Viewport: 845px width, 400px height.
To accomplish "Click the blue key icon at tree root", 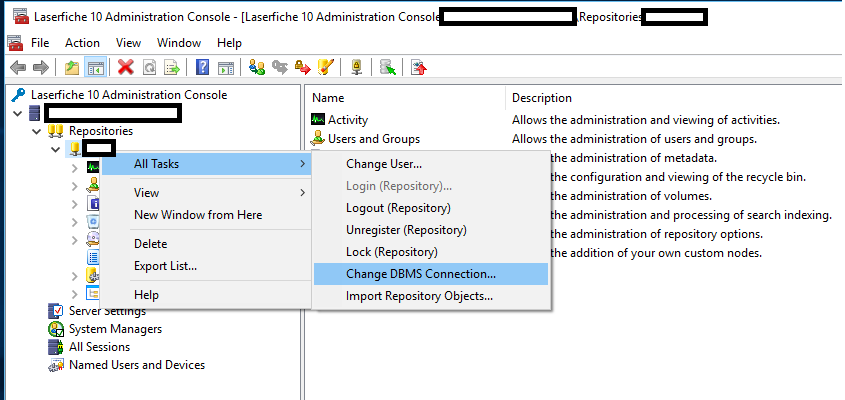I will point(18,95).
